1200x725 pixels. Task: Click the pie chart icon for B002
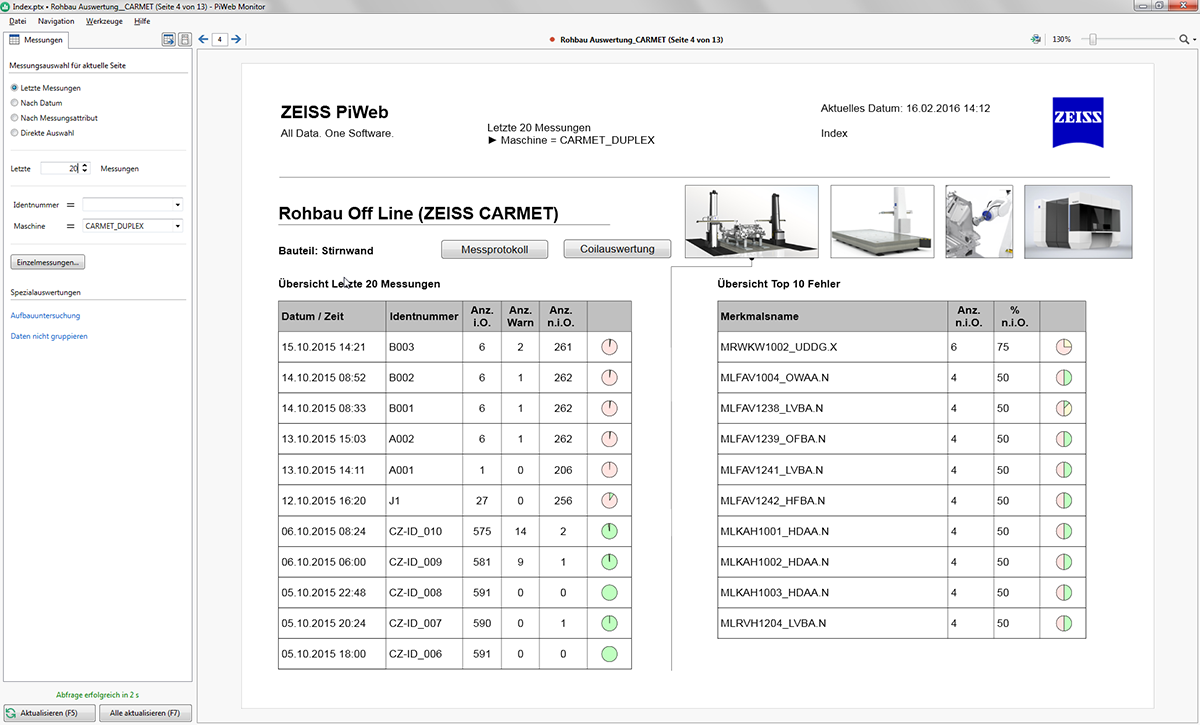(609, 378)
